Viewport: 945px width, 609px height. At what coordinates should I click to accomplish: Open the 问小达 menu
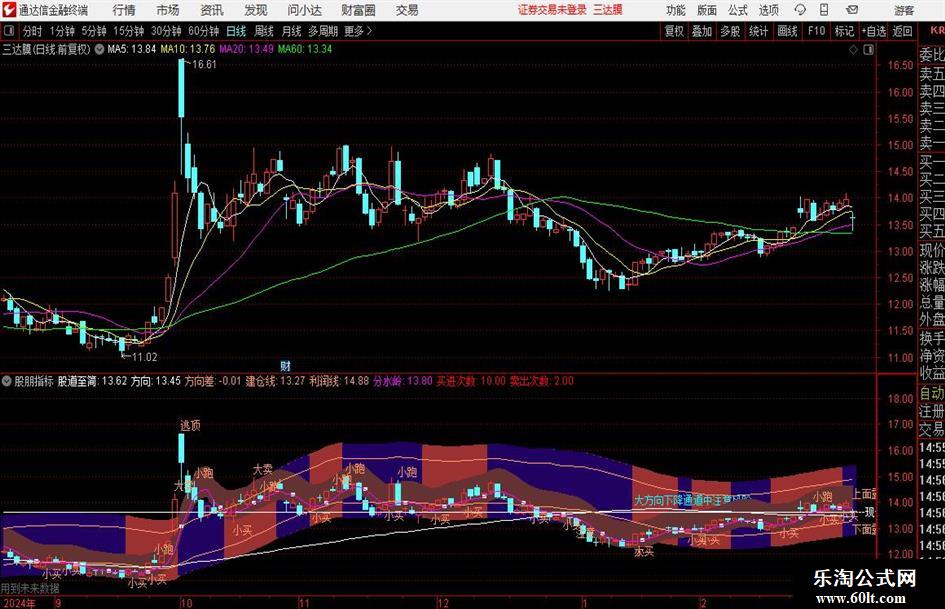pos(304,10)
